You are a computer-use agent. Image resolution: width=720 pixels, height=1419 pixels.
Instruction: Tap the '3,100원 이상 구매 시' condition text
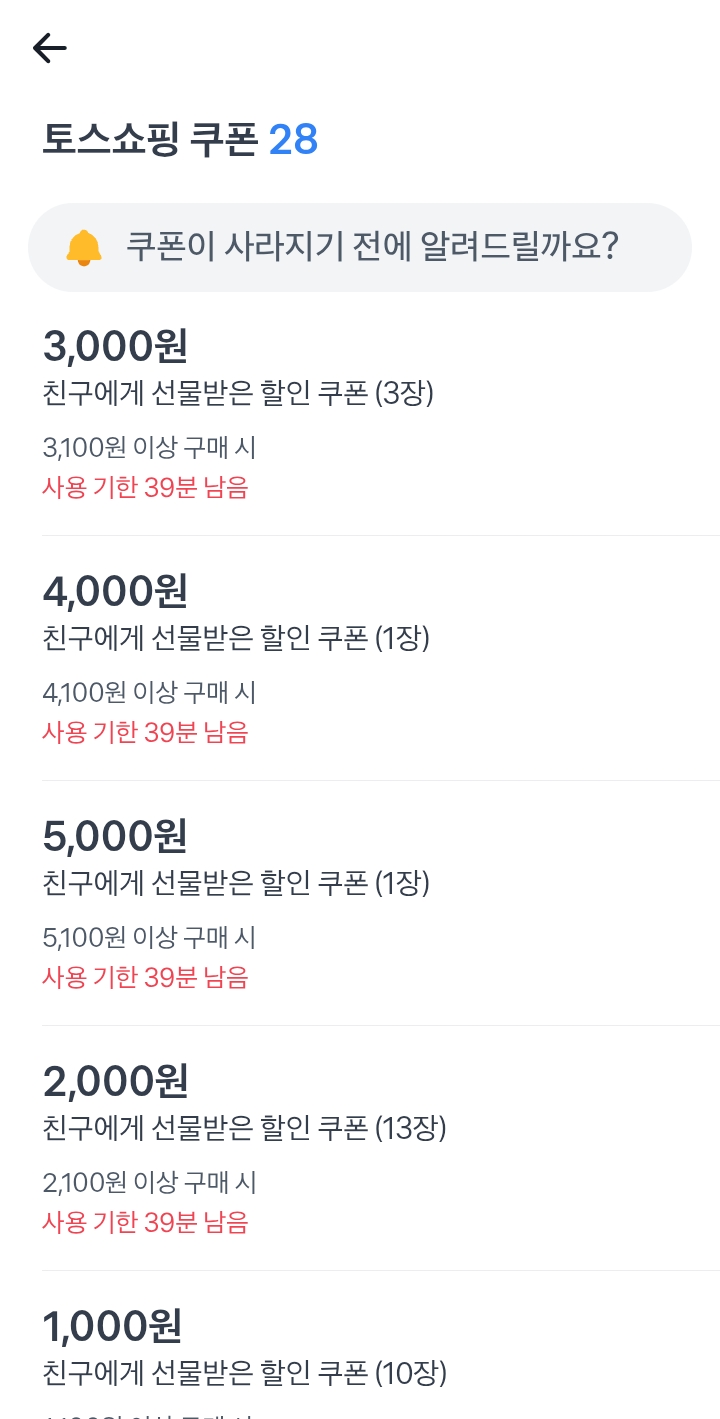tap(150, 446)
